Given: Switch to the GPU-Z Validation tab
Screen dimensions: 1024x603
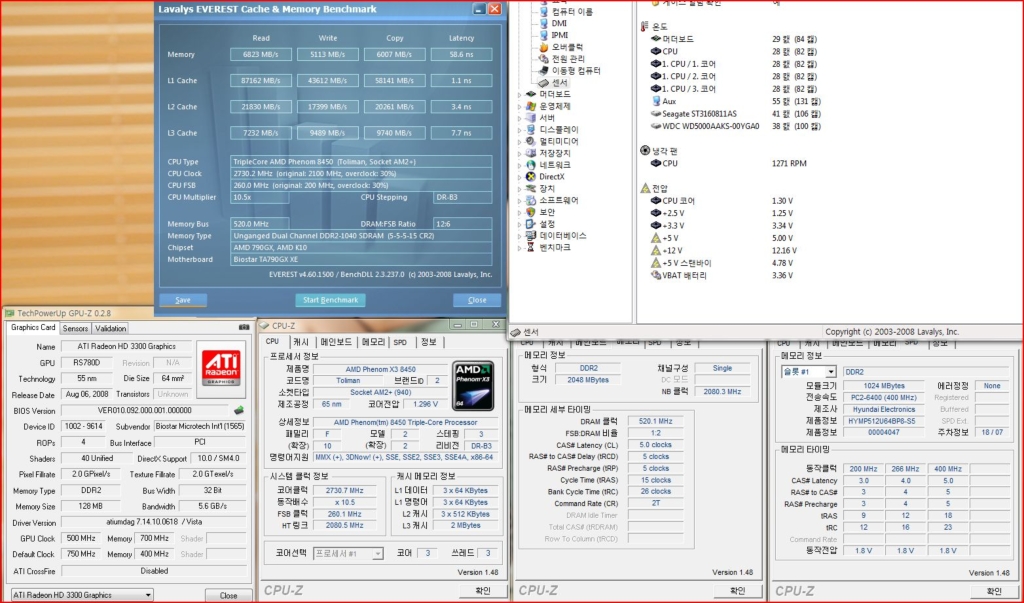Looking at the screenshot, I should point(110,329).
